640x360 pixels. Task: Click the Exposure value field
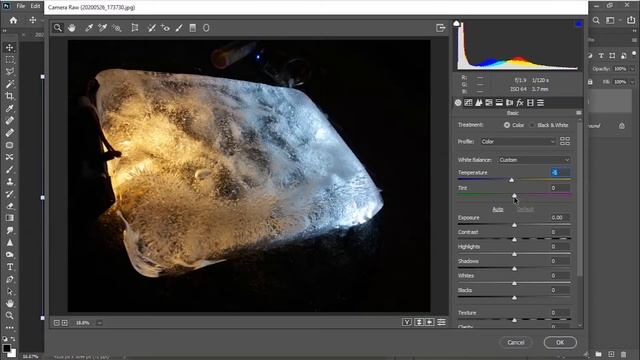(559, 218)
